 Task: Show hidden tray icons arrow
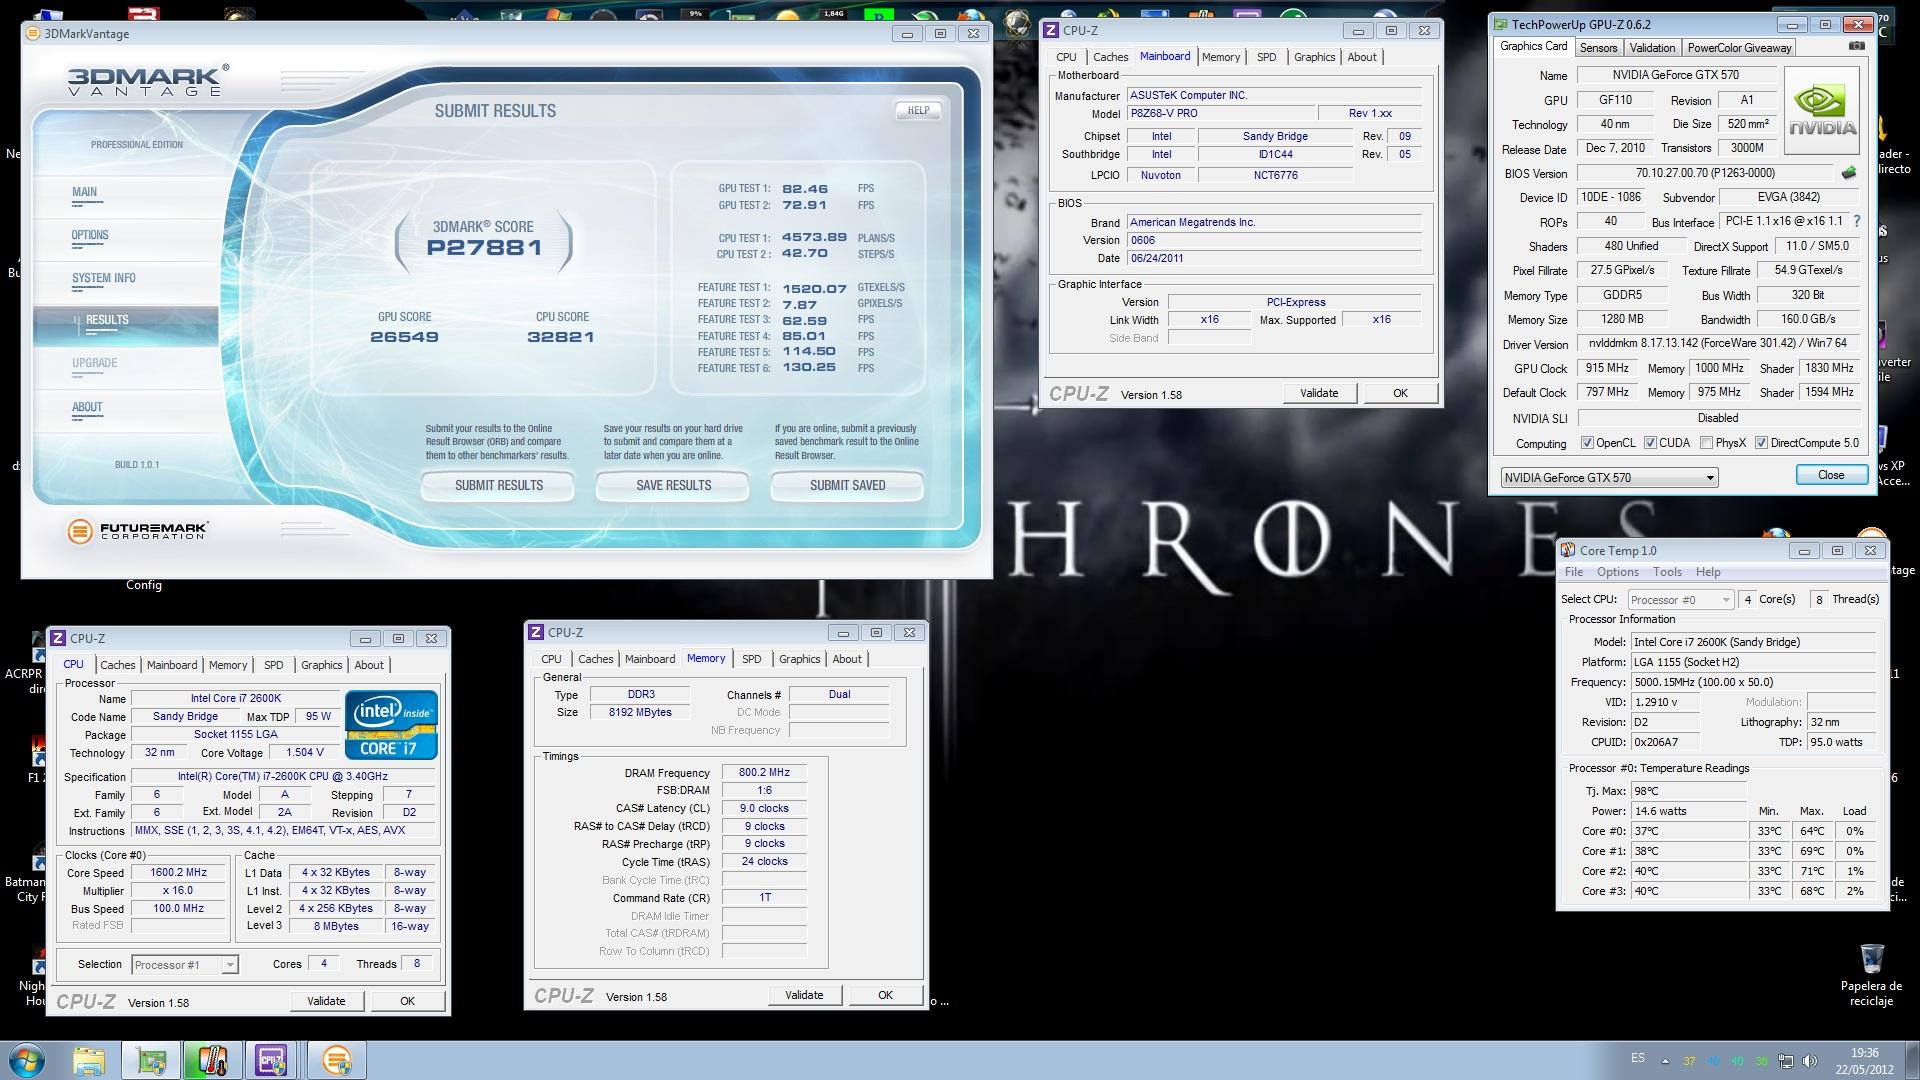tap(1665, 1061)
